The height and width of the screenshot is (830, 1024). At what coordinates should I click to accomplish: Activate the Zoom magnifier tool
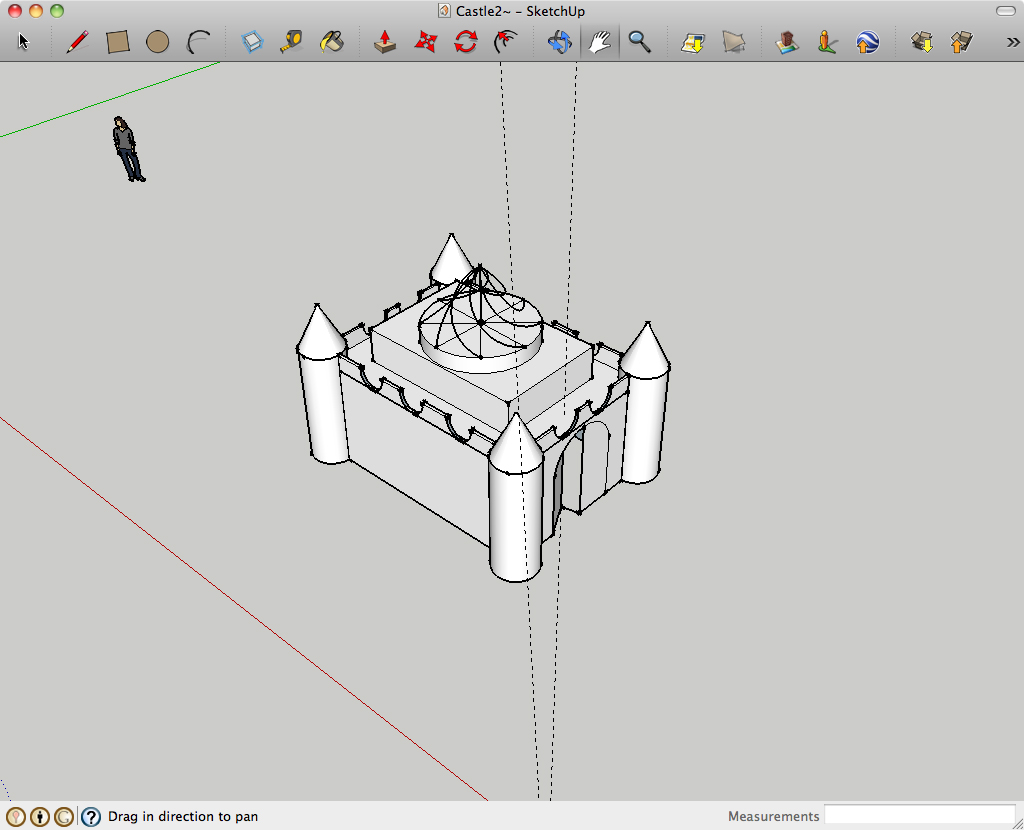640,42
